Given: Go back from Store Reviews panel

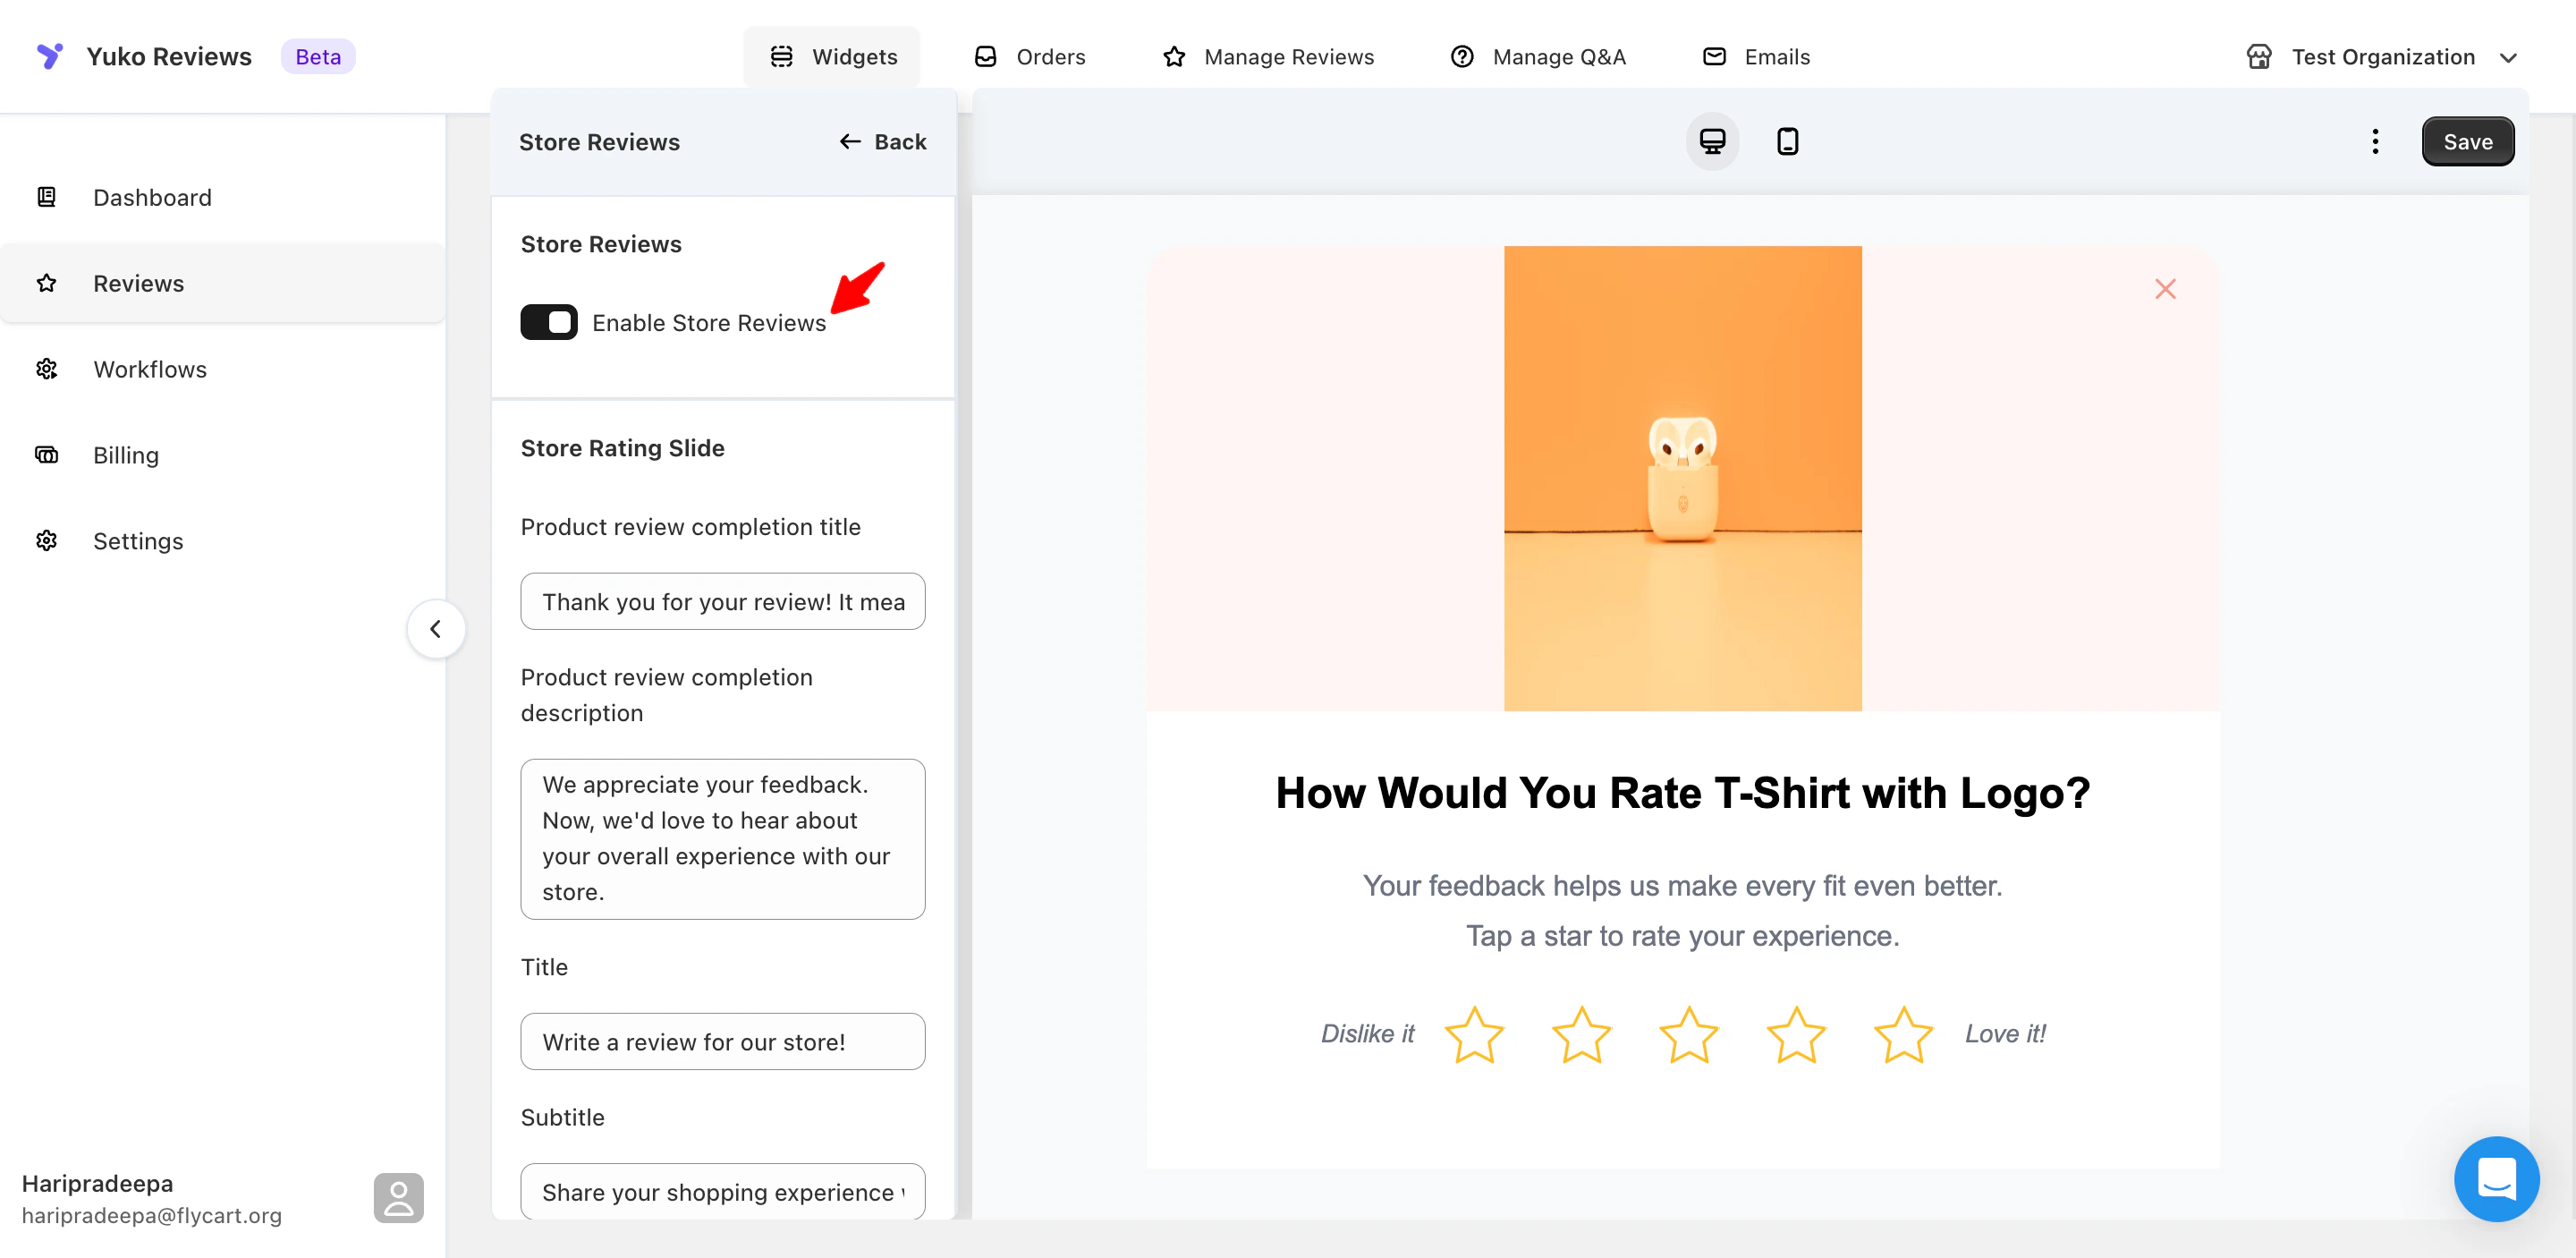Looking at the screenshot, I should coord(882,142).
